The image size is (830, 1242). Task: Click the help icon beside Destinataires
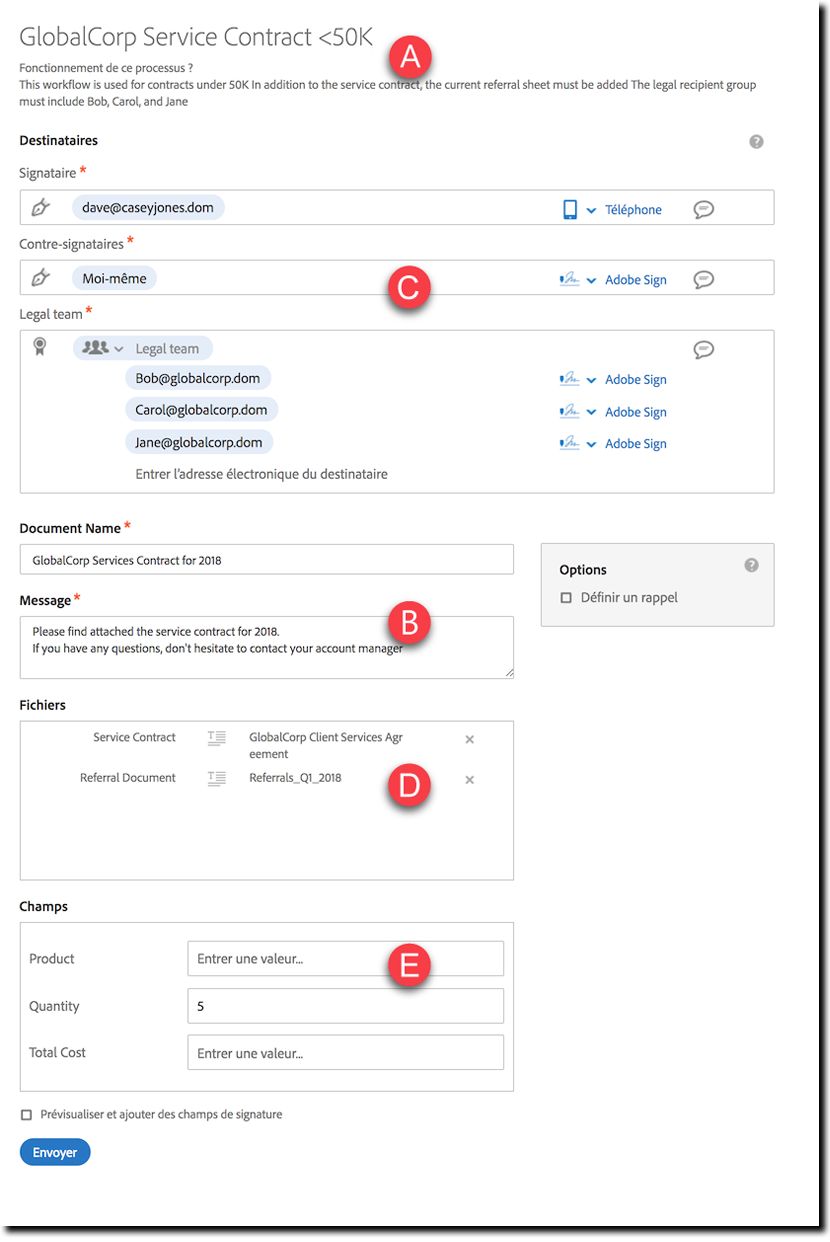[x=756, y=141]
